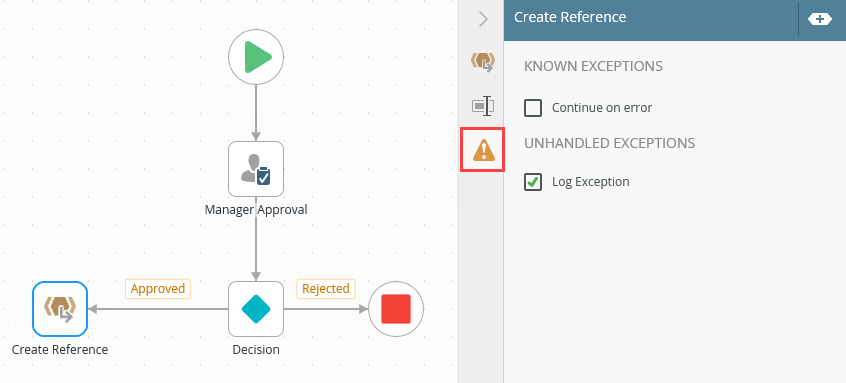Select the Decision diamond node
Screen dimensions: 846x383
coord(256,309)
